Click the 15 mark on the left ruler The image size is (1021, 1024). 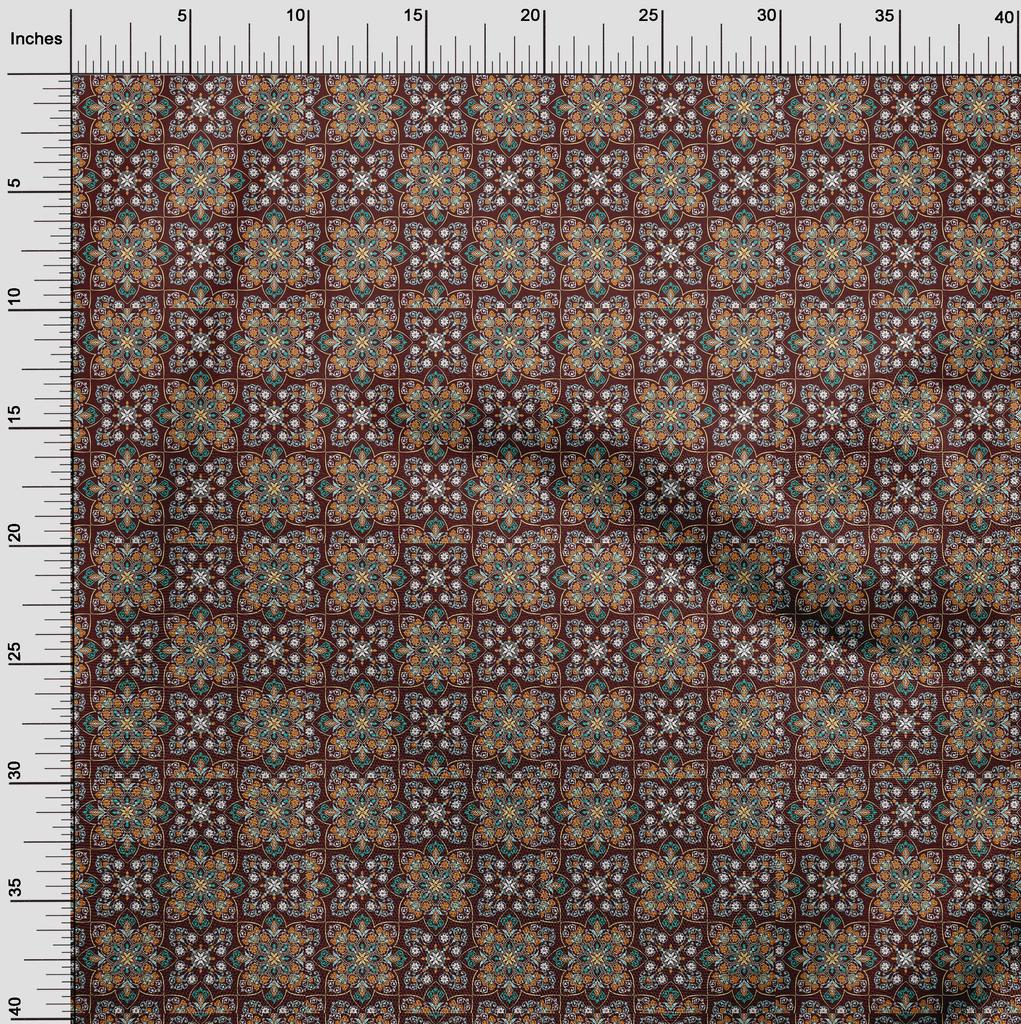15,416
